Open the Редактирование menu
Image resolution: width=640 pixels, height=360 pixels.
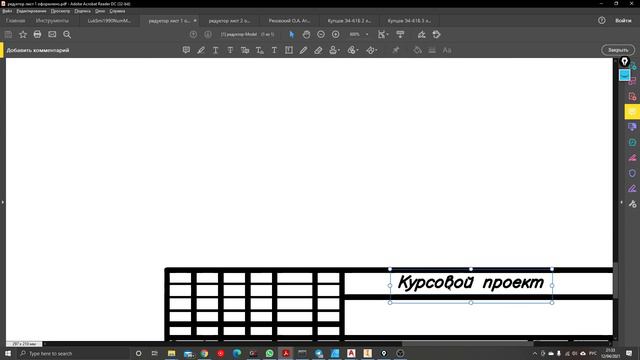(31, 11)
